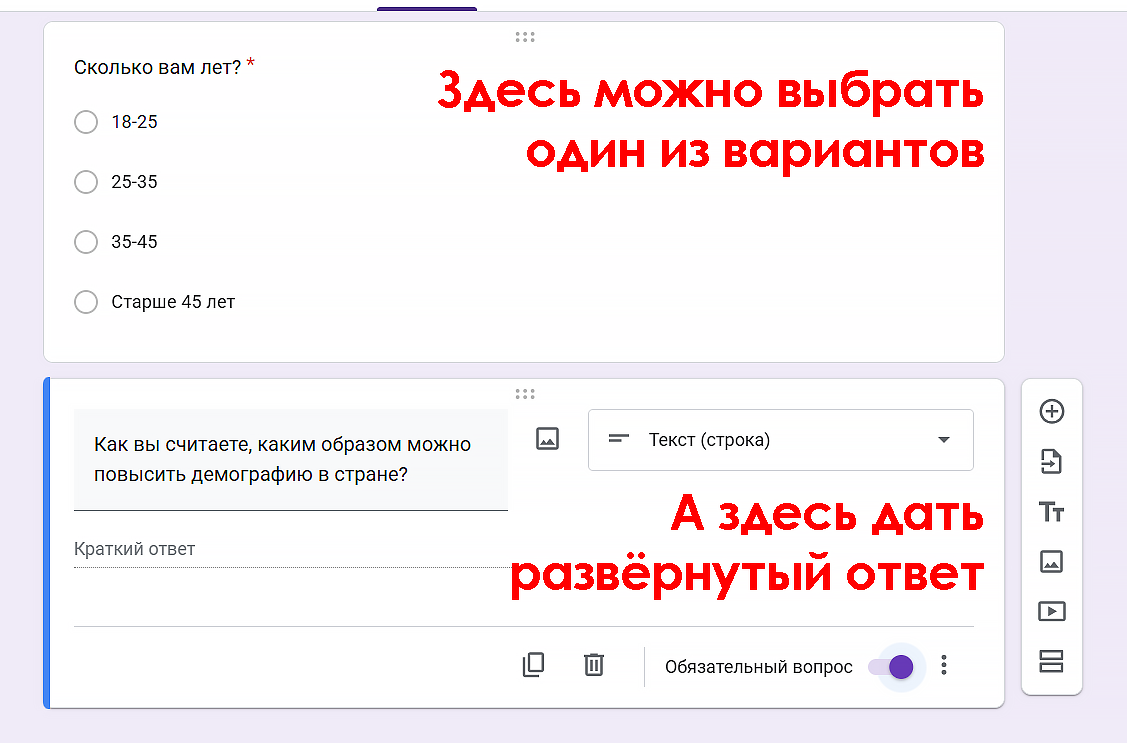
Task: Add title and description with Tт icon
Action: tap(1051, 512)
